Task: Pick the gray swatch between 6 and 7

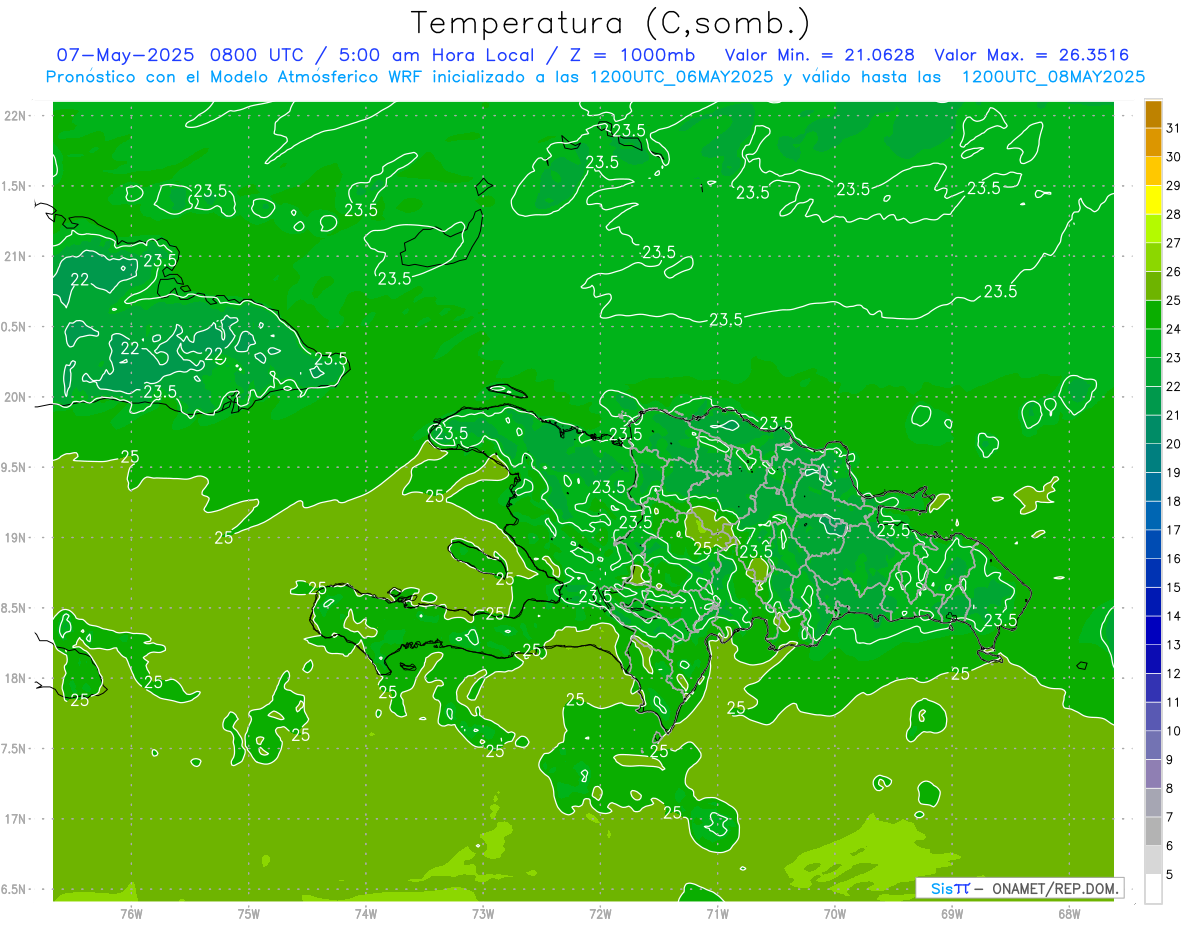Action: point(1153,832)
